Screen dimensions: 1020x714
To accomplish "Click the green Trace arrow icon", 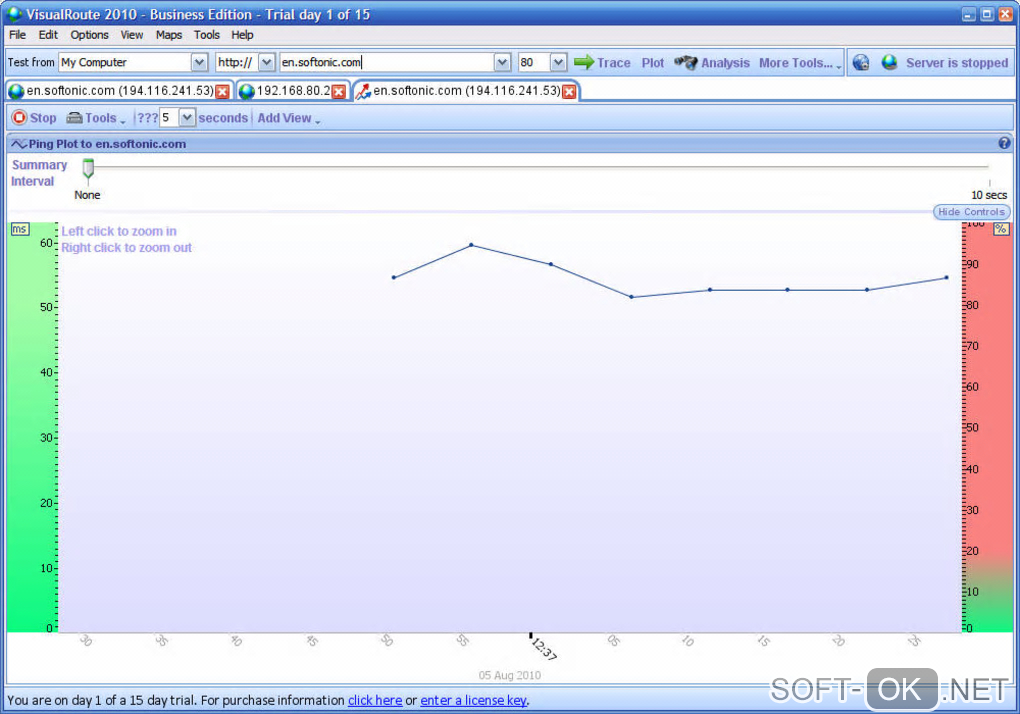I will (584, 62).
